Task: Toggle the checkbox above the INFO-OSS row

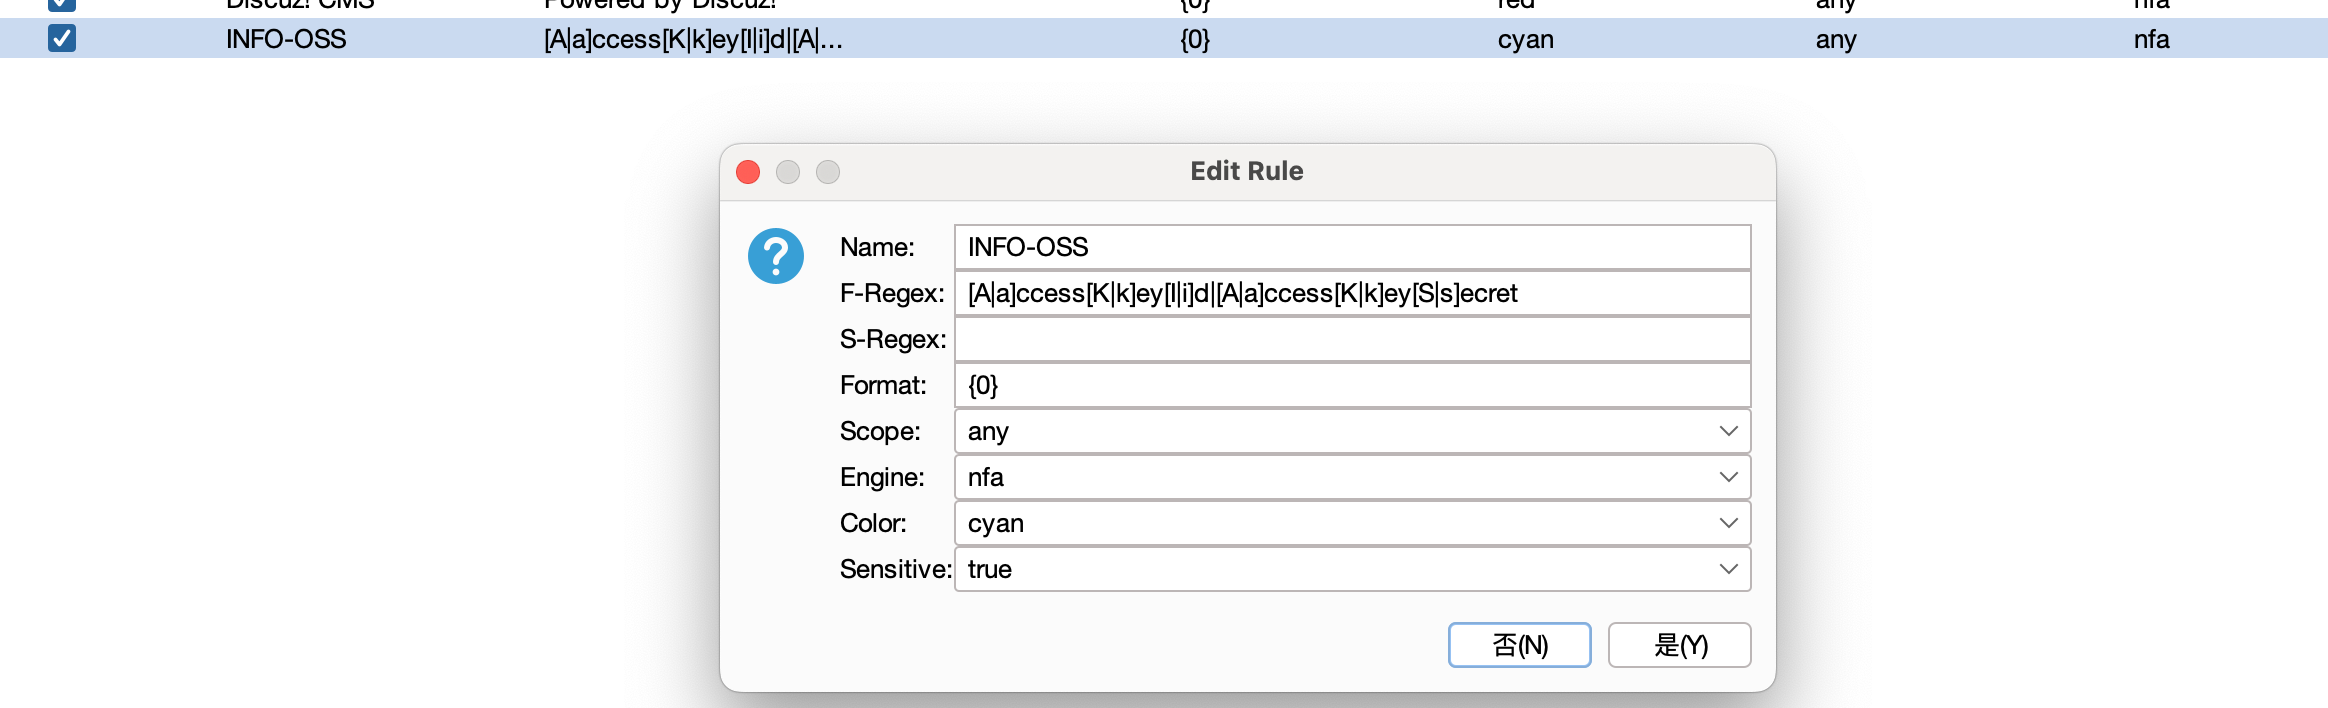Action: point(62,3)
